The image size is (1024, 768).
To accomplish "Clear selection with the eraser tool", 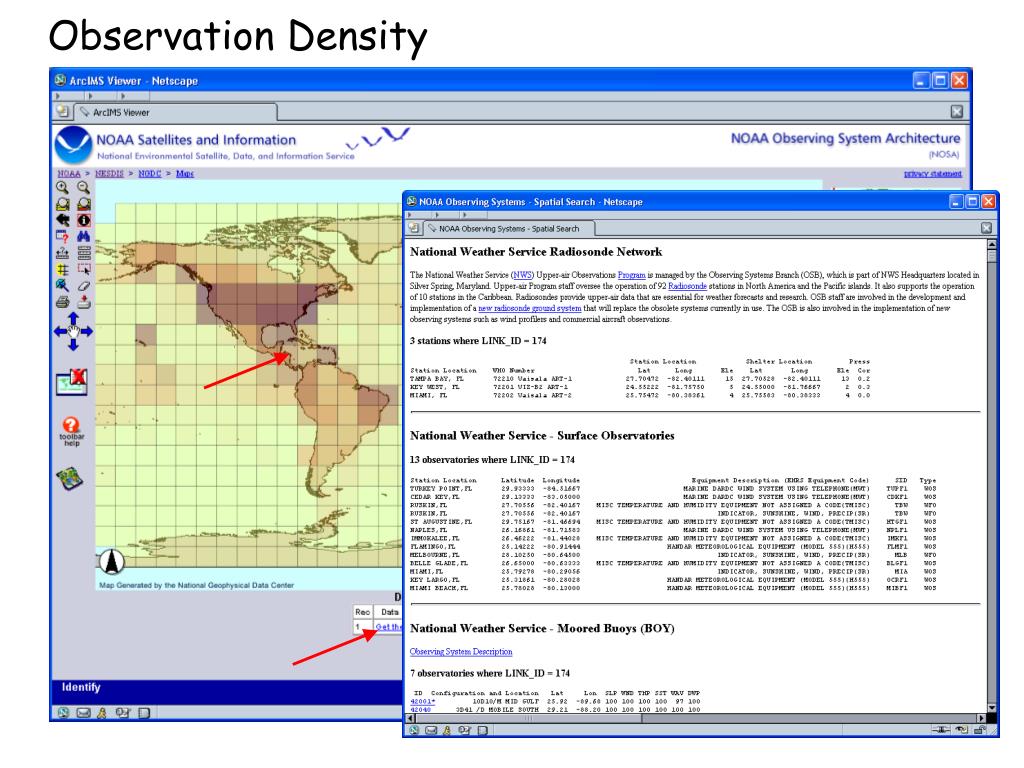I will point(84,285).
